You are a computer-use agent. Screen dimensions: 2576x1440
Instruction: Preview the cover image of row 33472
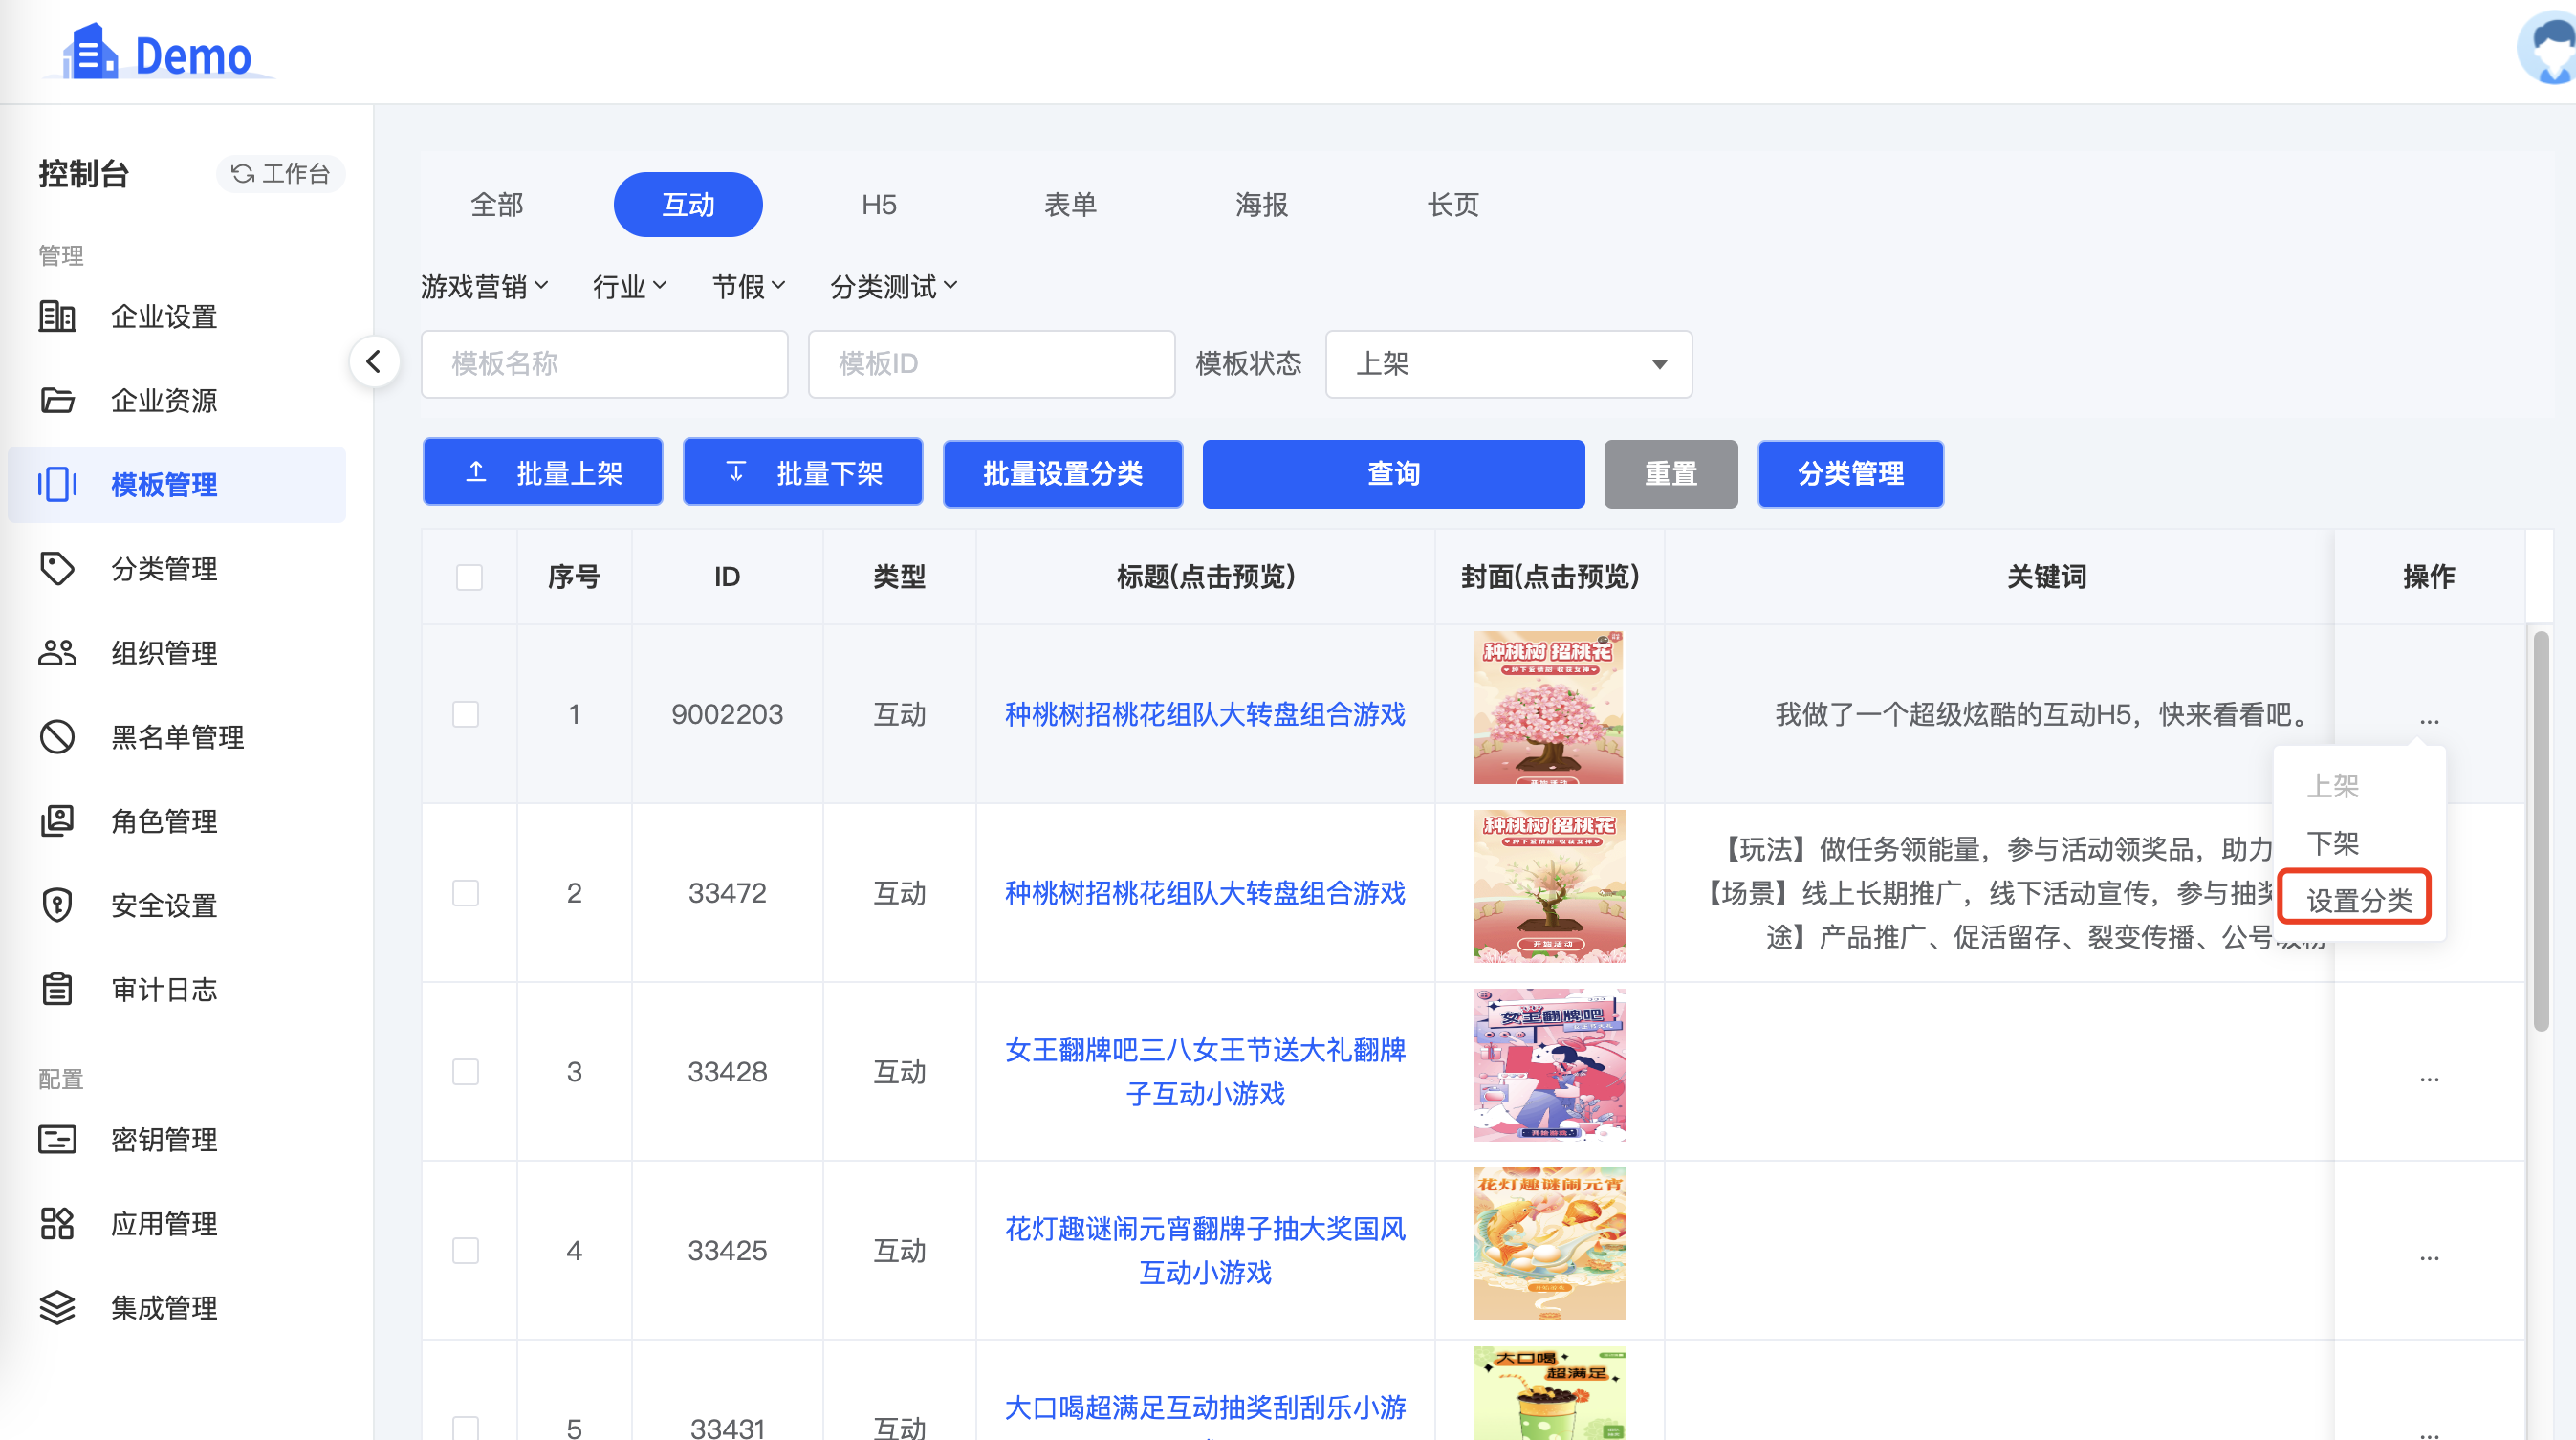(1549, 886)
